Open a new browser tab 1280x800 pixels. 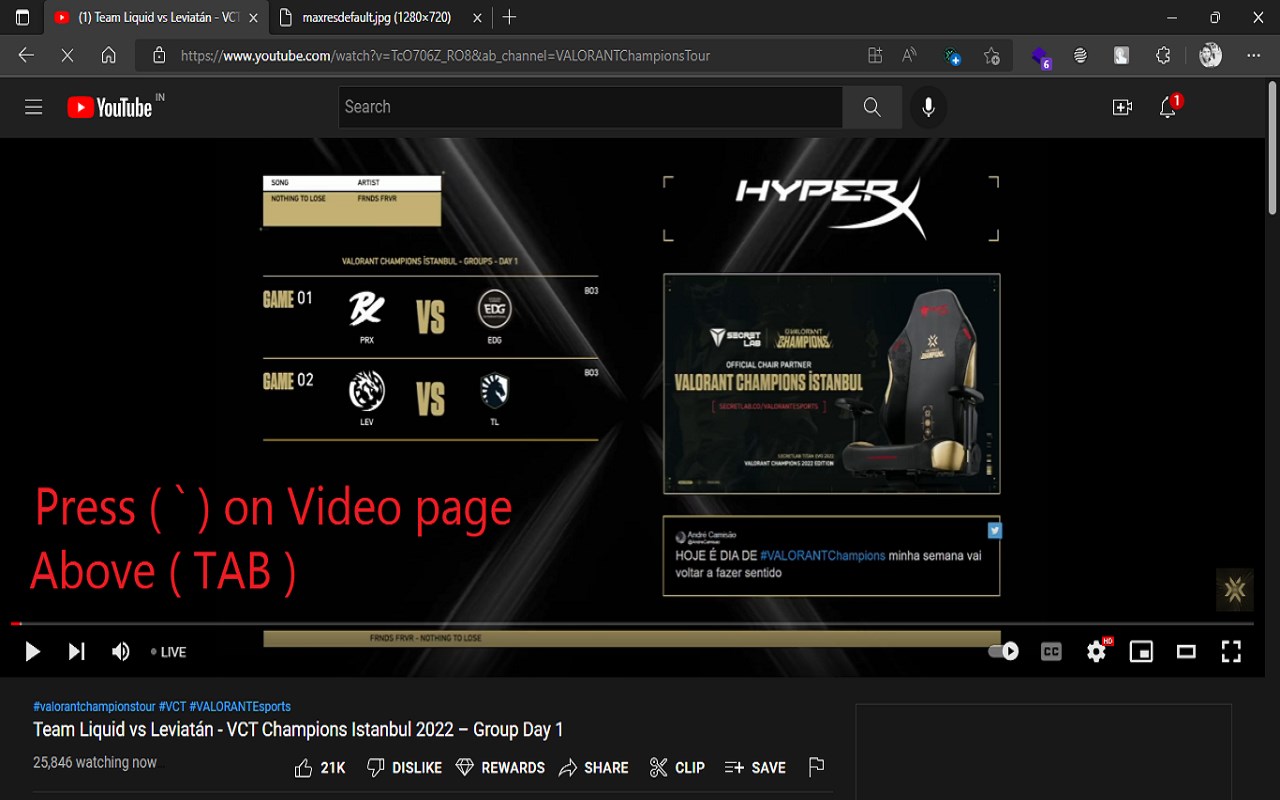pyautogui.click(x=510, y=17)
